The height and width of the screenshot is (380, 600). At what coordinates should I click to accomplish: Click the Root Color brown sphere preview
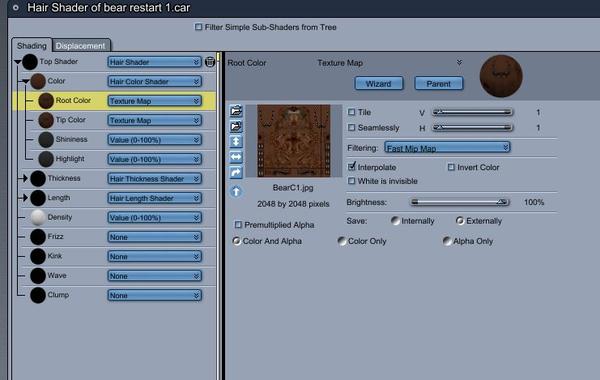pyautogui.click(x=46, y=101)
